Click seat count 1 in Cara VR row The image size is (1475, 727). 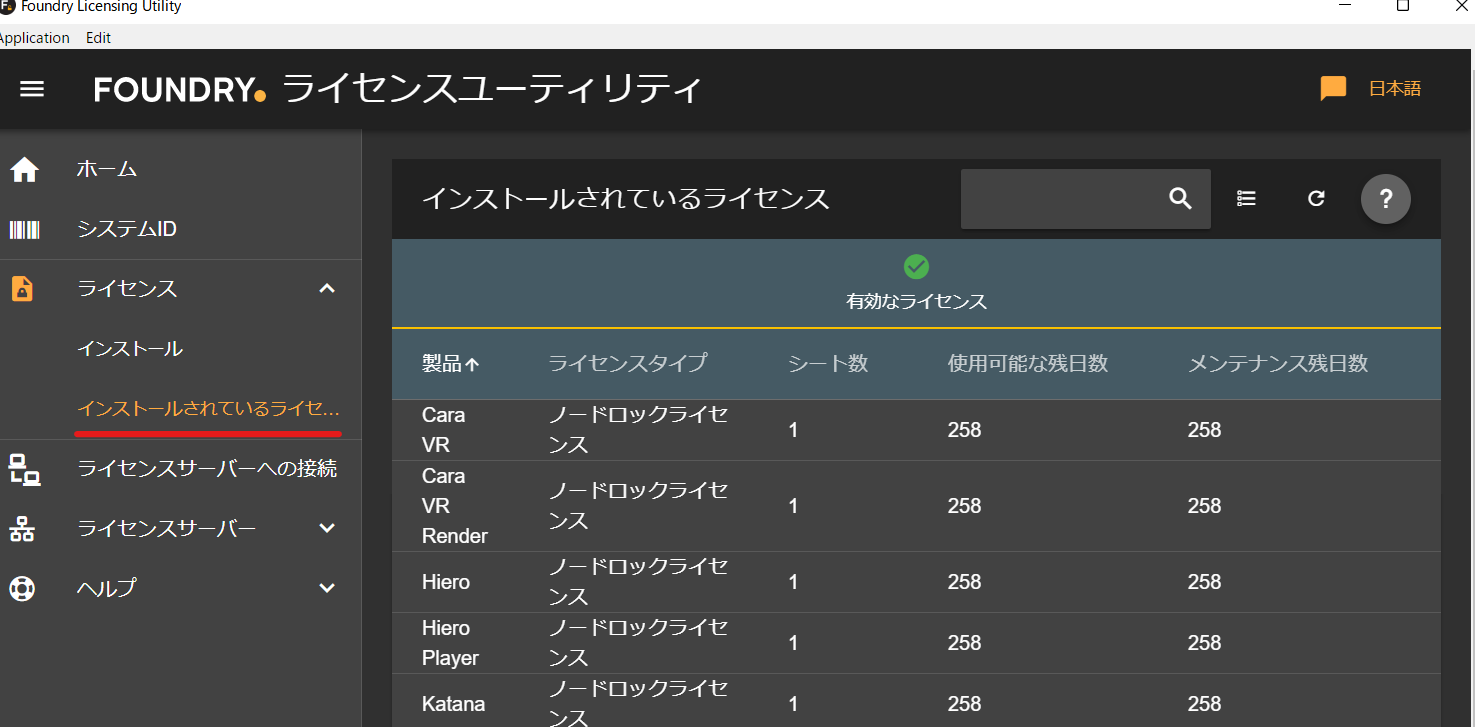click(x=794, y=430)
